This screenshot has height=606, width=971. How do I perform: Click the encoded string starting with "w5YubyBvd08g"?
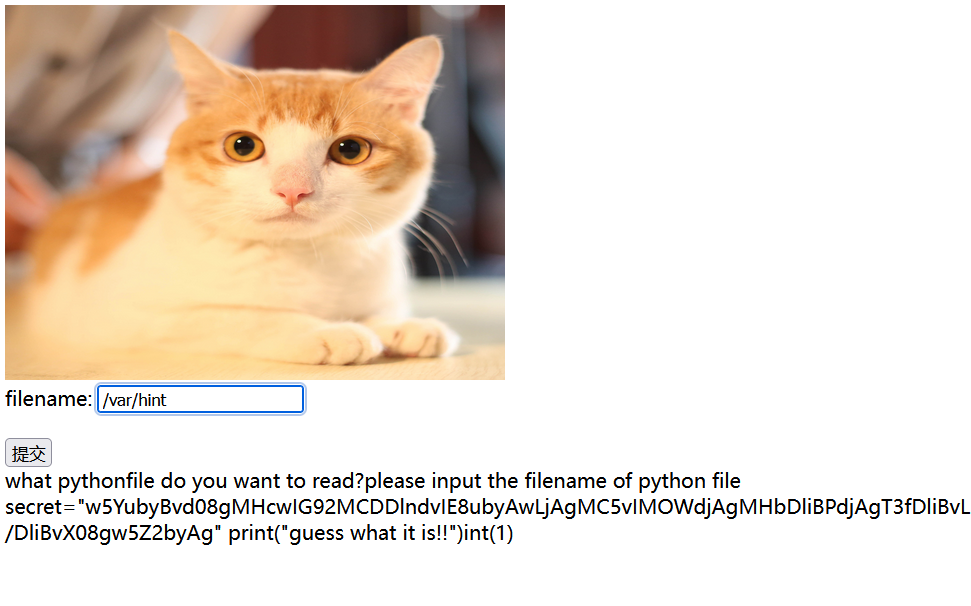(x=524, y=507)
